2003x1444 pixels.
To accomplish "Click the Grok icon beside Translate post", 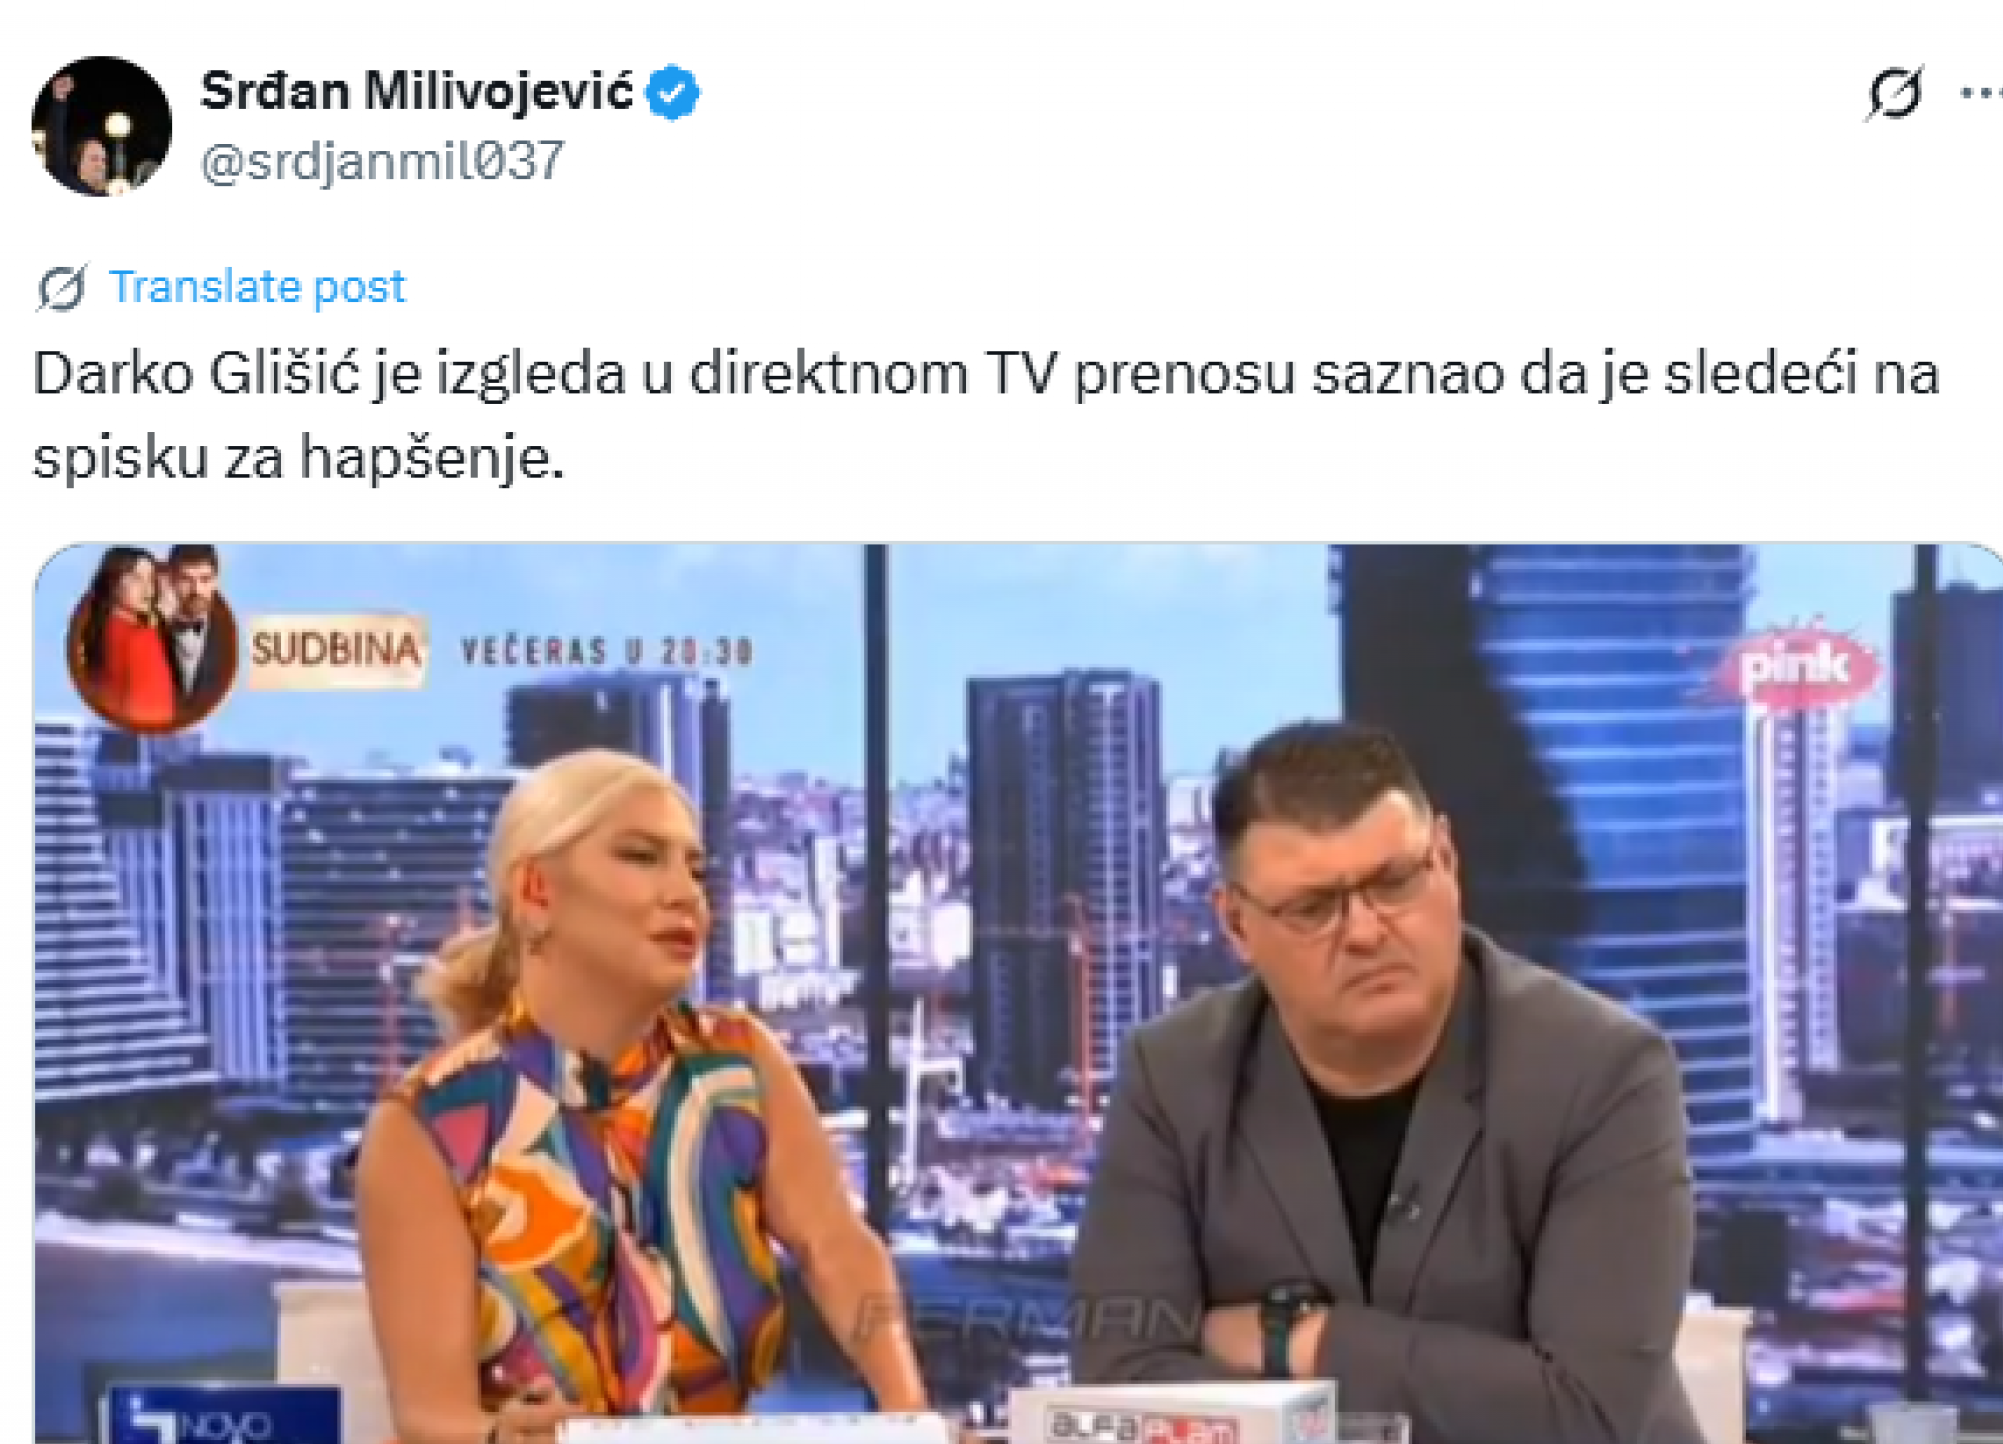I will [62, 288].
